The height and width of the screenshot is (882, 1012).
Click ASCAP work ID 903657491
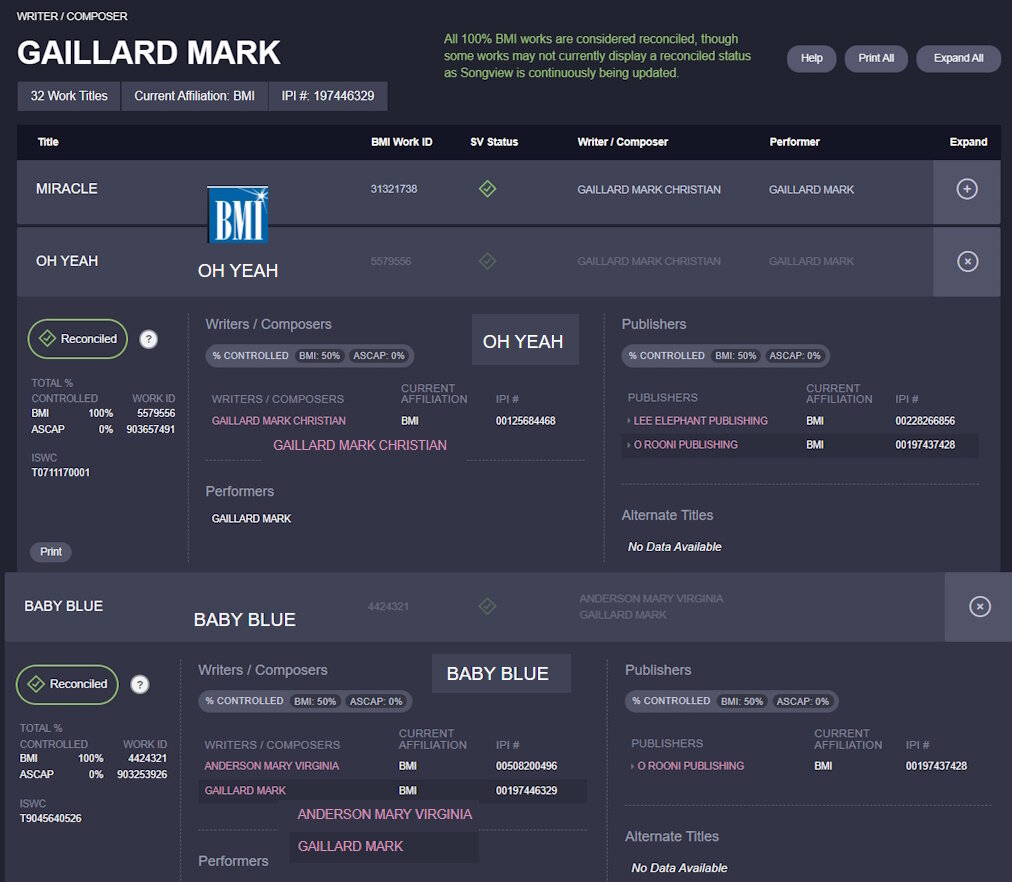pyautogui.click(x=150, y=429)
